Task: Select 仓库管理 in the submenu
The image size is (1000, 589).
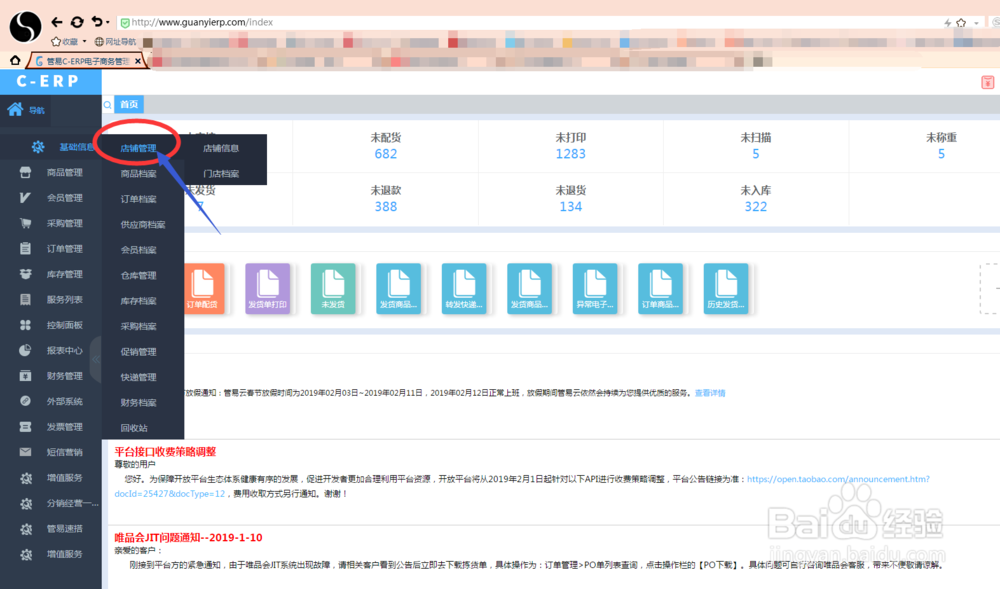Action: 138,275
